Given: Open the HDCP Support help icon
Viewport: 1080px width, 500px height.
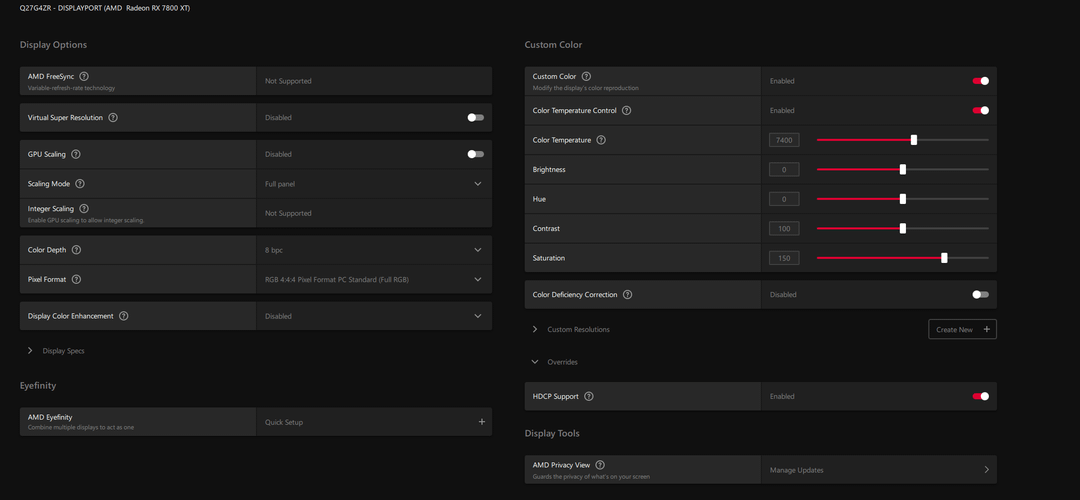Looking at the screenshot, I should point(589,396).
